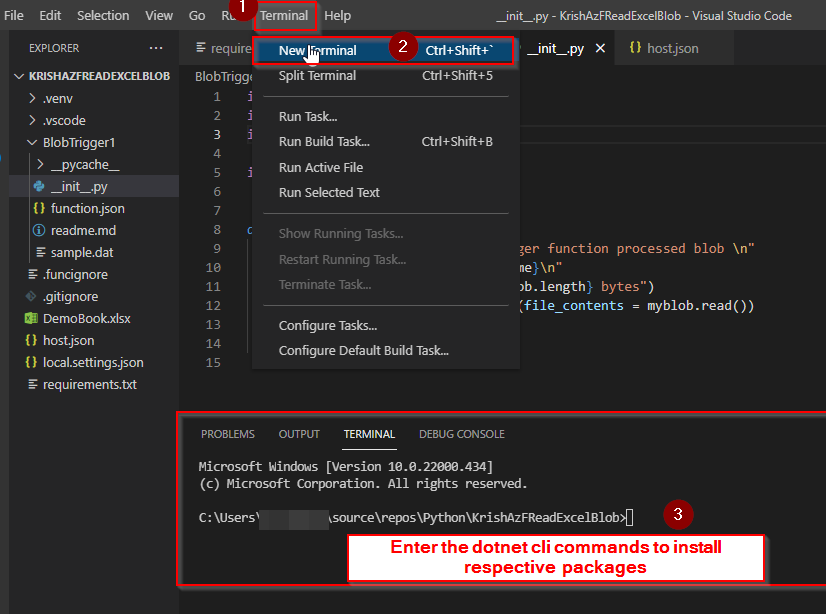The image size is (826, 614).
Task: Collapse the BlobTrigger1 folder
Action: click(32, 143)
